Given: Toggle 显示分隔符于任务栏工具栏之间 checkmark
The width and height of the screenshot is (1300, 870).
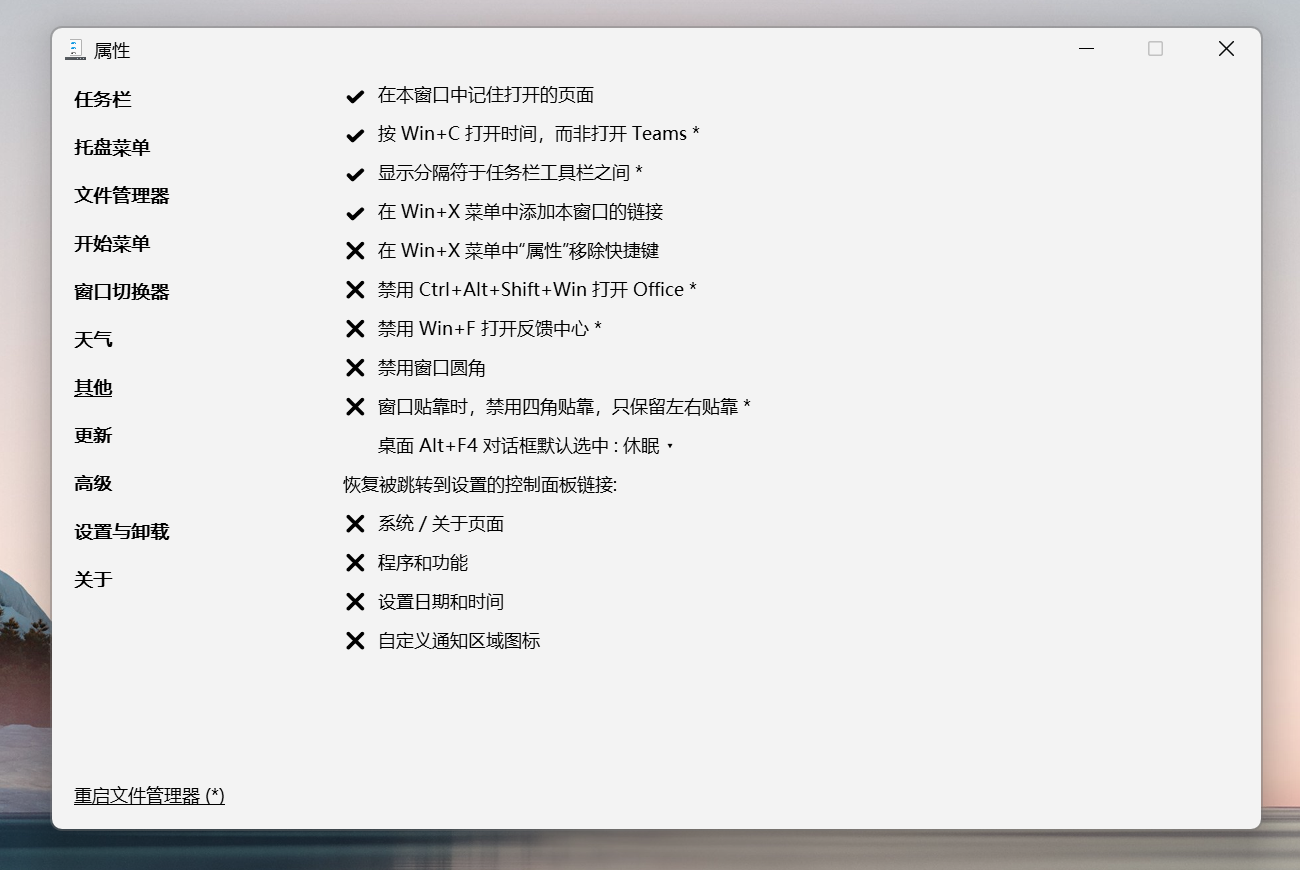Looking at the screenshot, I should (x=355, y=174).
